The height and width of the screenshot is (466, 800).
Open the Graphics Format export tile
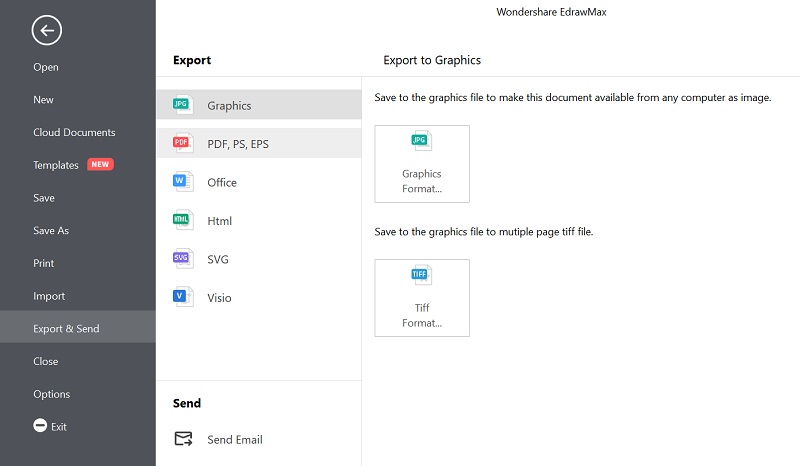click(422, 164)
